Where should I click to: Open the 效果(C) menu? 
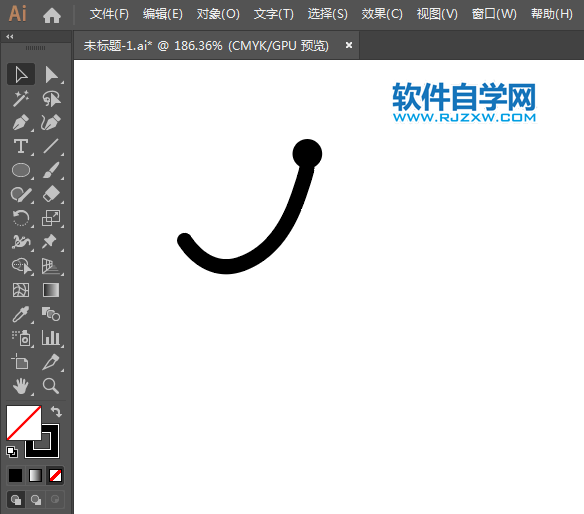[382, 14]
